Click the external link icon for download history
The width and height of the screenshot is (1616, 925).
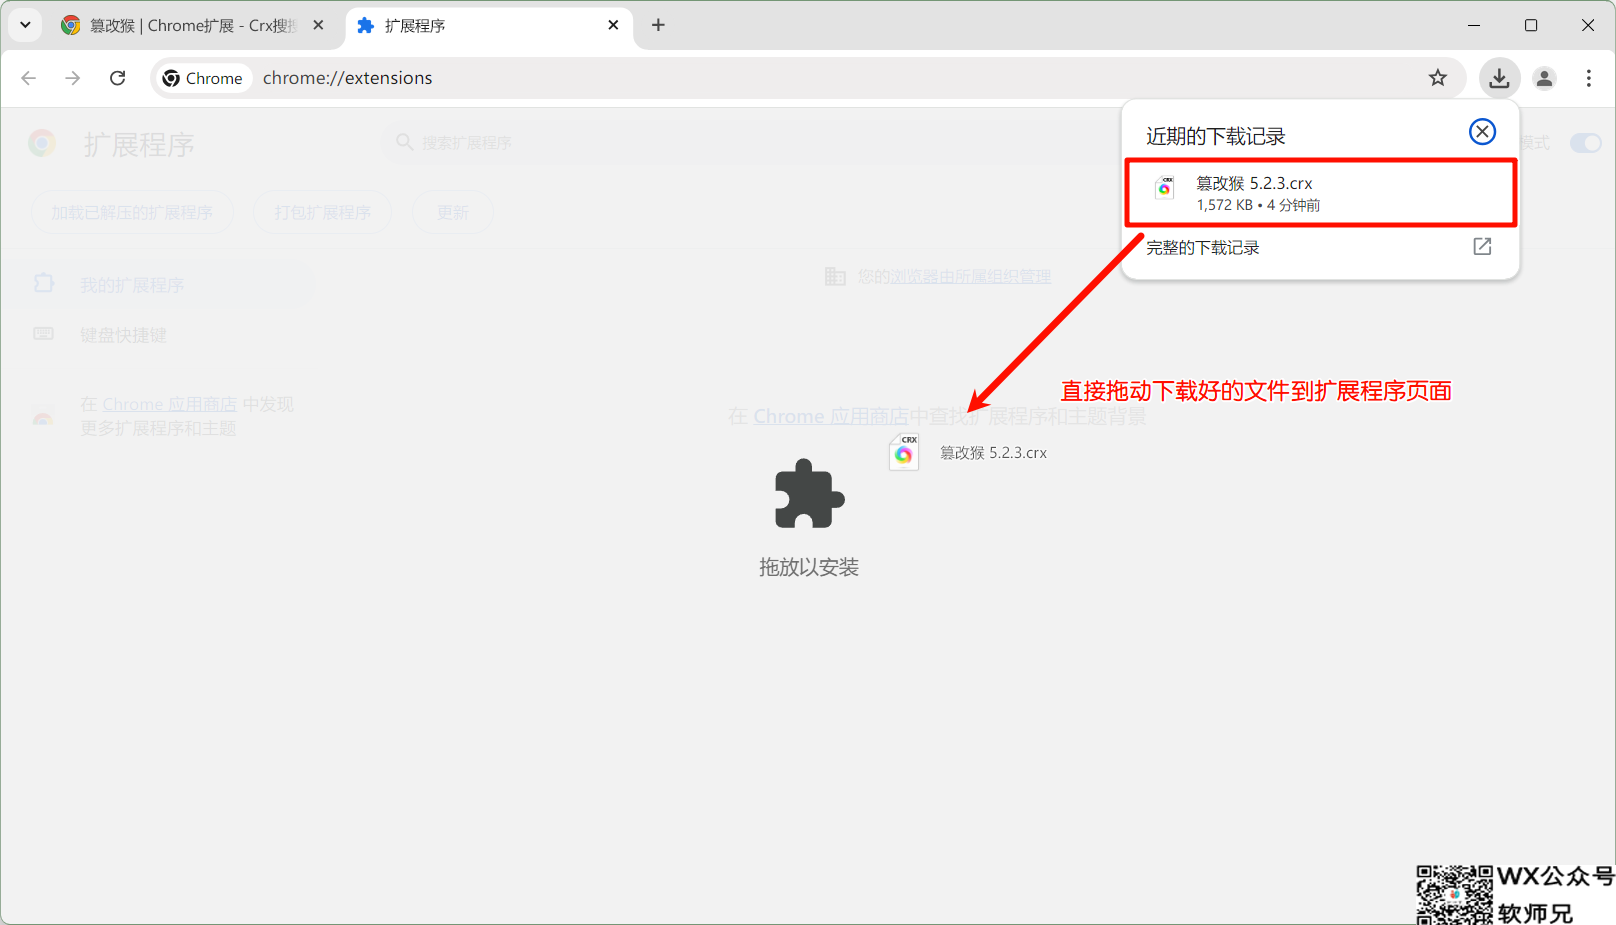click(x=1482, y=247)
